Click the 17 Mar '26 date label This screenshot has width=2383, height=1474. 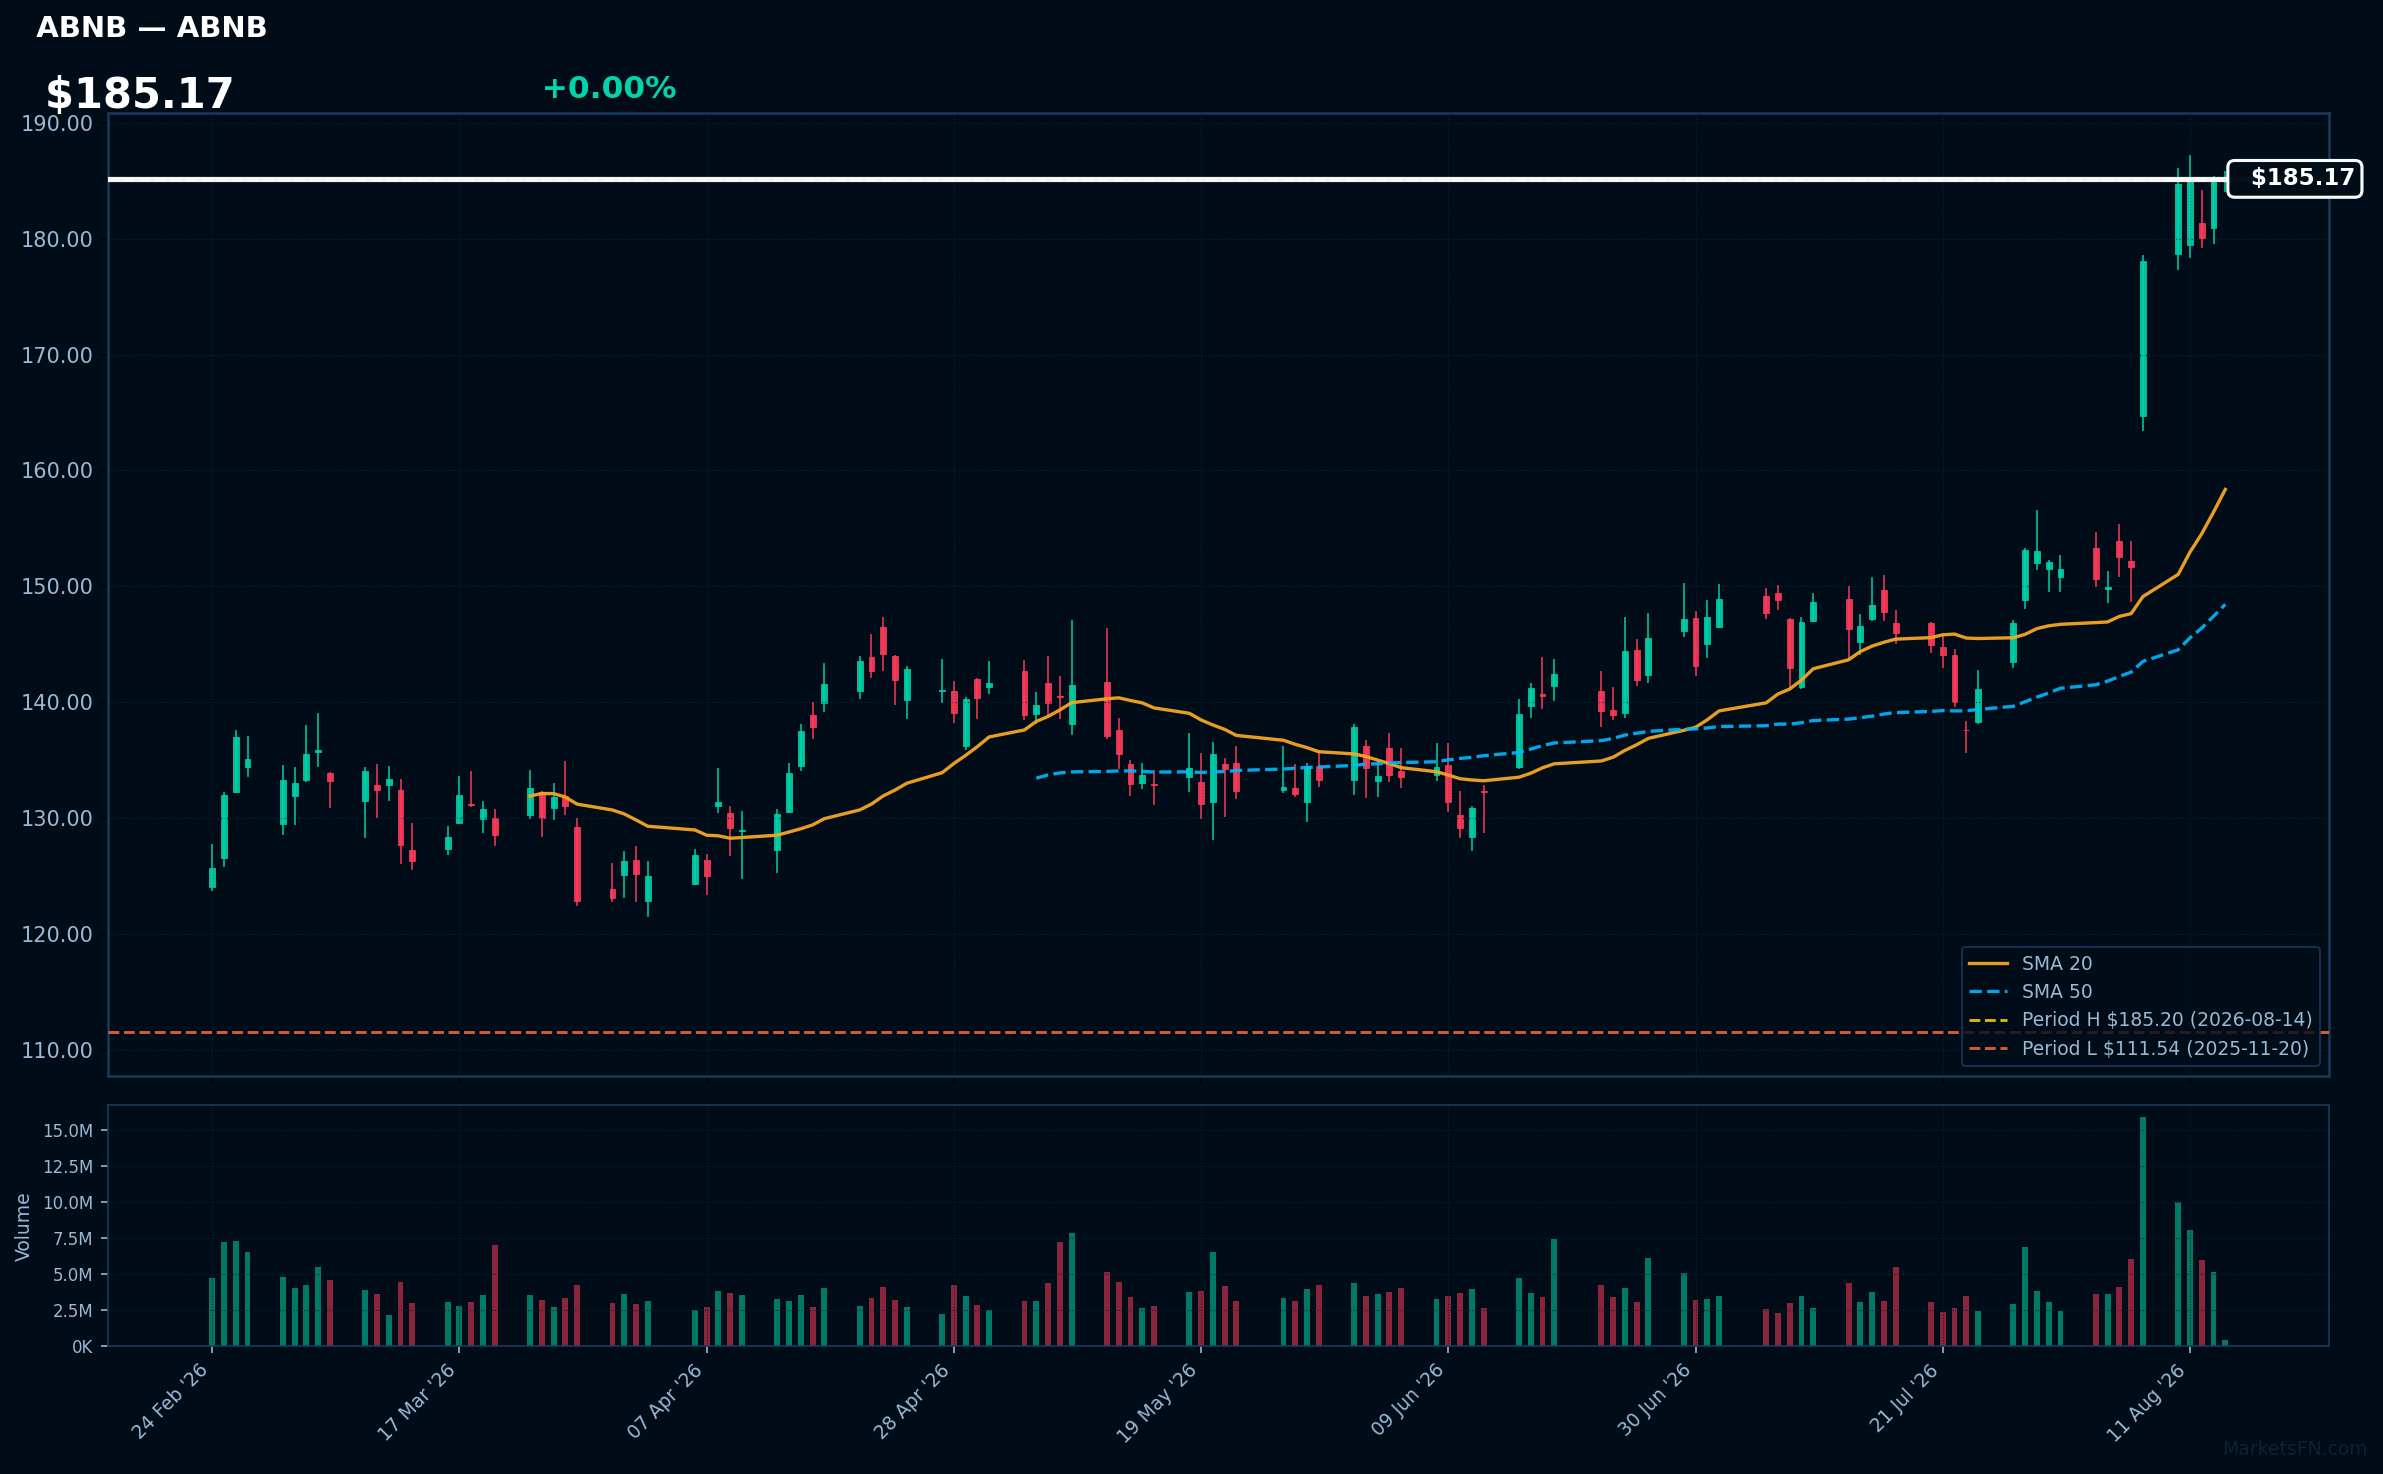tap(417, 1402)
